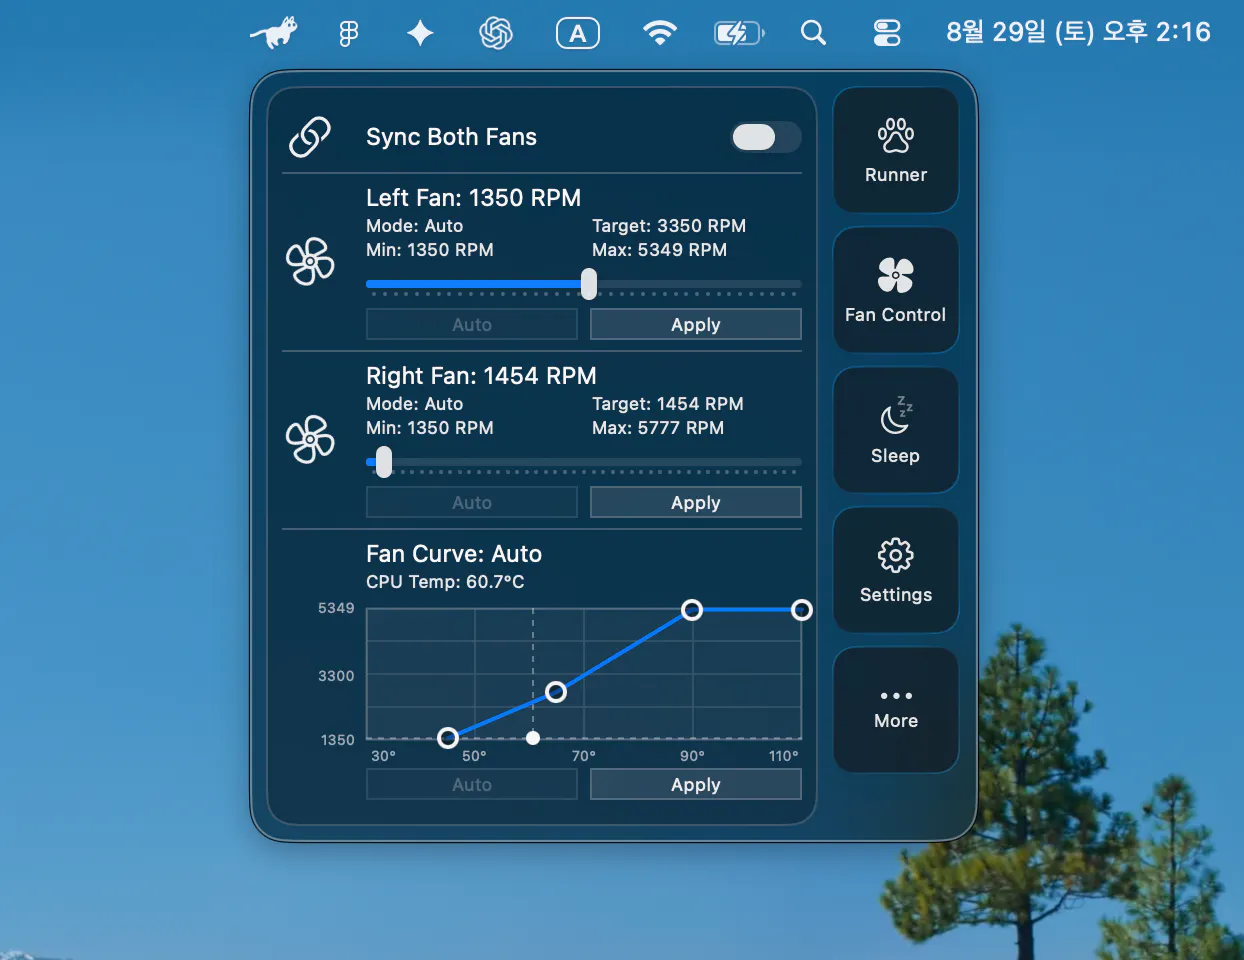Click the battery charging status icon
This screenshot has width=1244, height=960.
[739, 33]
